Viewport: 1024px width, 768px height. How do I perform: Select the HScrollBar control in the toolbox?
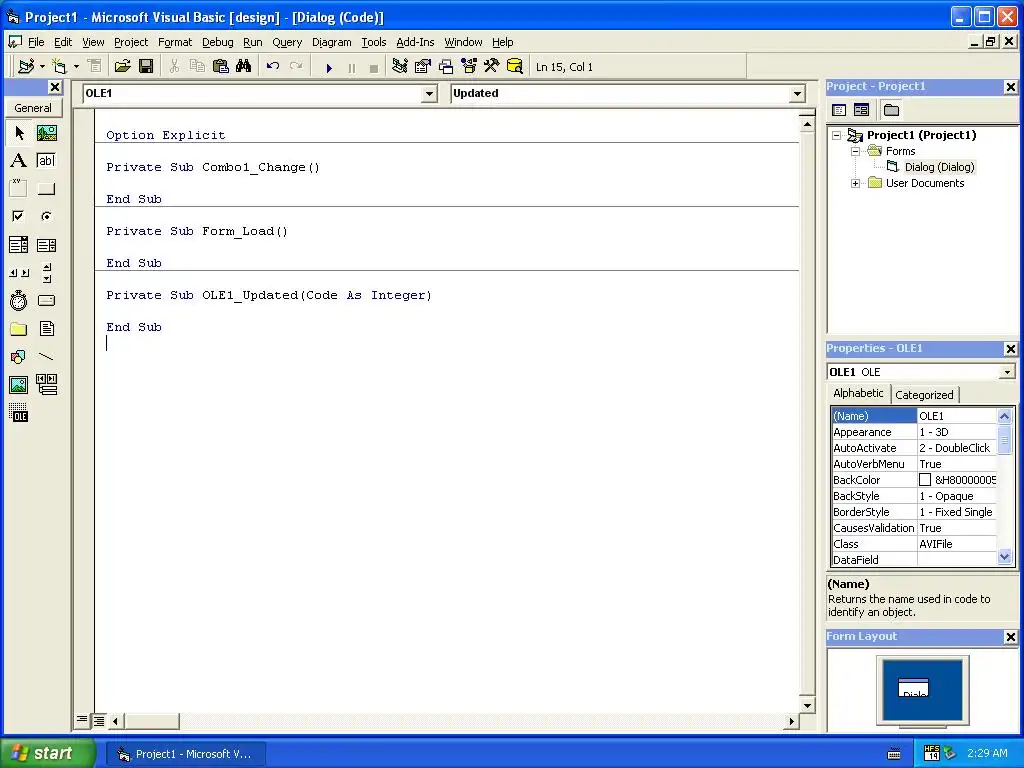click(19, 273)
